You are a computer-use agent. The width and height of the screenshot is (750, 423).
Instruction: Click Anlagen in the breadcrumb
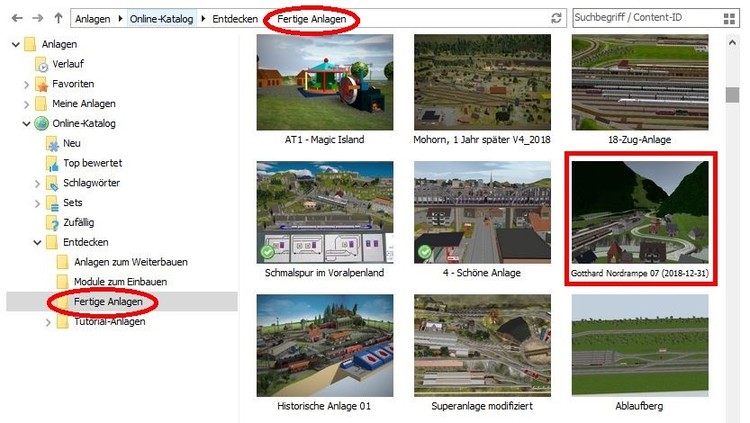tap(92, 19)
